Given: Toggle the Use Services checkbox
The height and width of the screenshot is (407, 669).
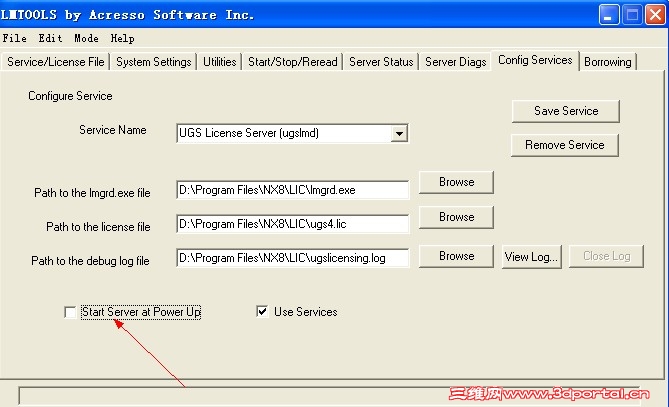Looking at the screenshot, I should 262,311.
